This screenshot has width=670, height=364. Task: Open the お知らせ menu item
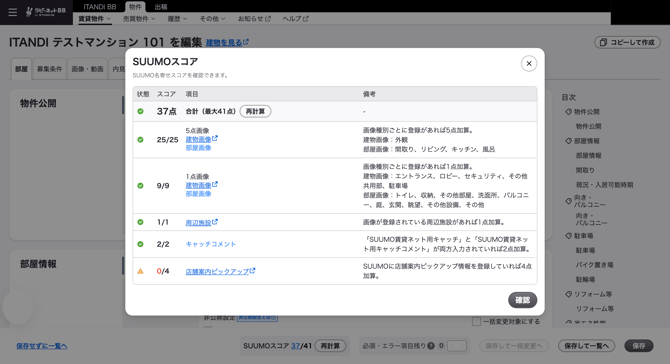254,19
